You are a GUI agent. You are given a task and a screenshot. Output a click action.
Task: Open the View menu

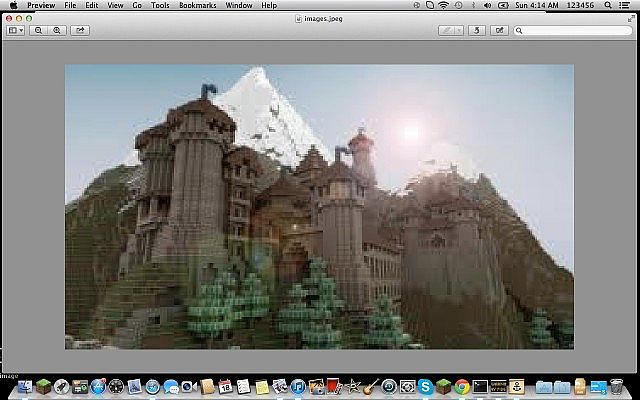coord(114,6)
